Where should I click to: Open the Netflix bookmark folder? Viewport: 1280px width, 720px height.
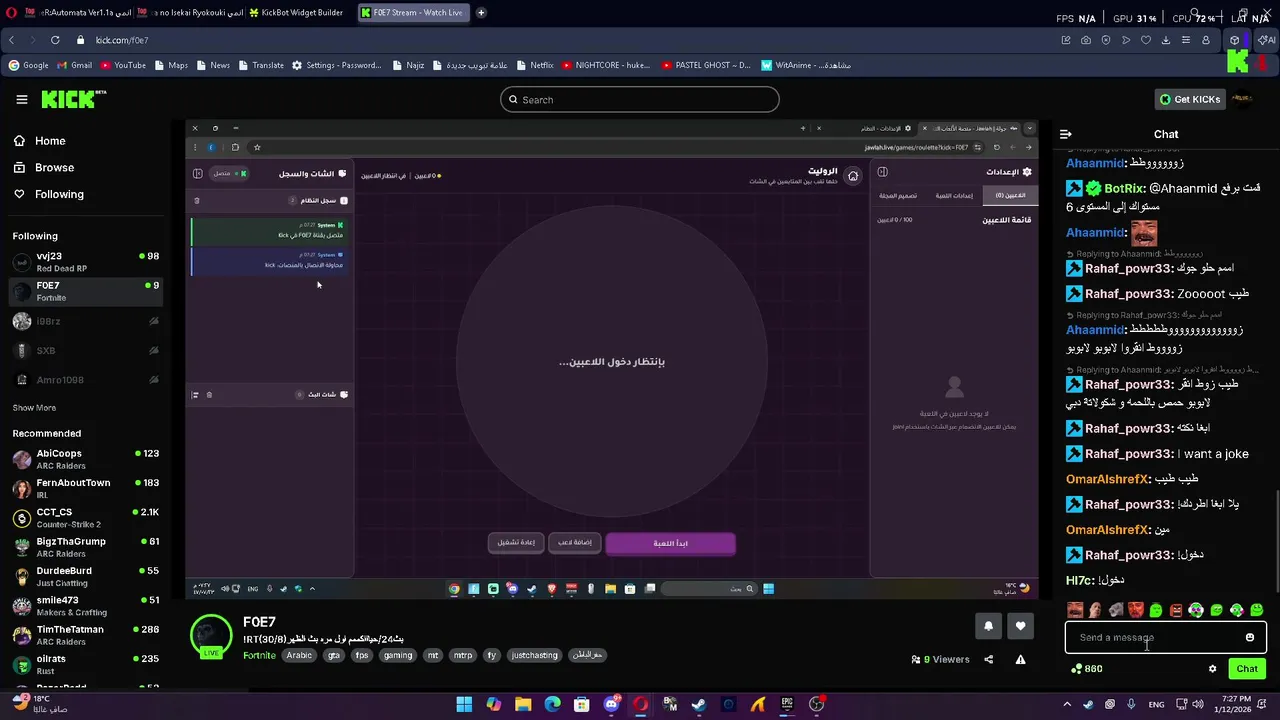click(535, 65)
